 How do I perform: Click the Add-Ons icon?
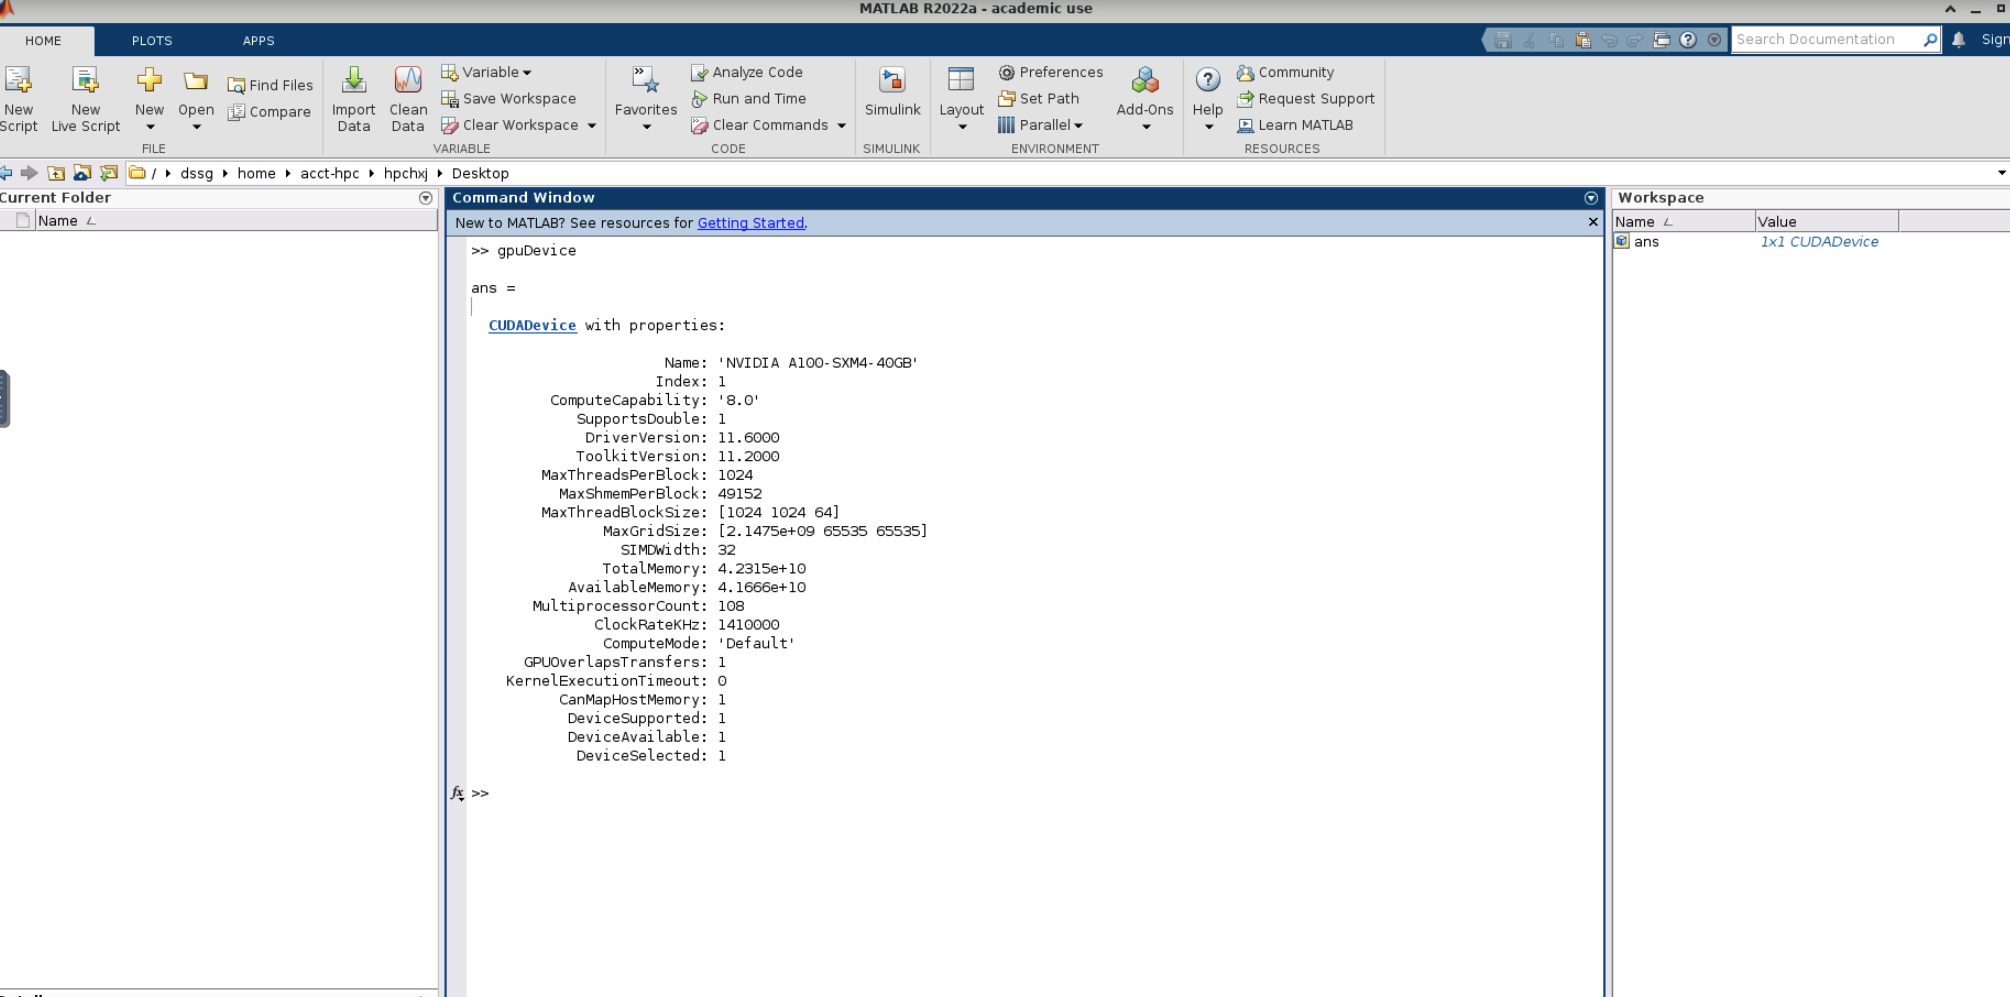(x=1145, y=80)
